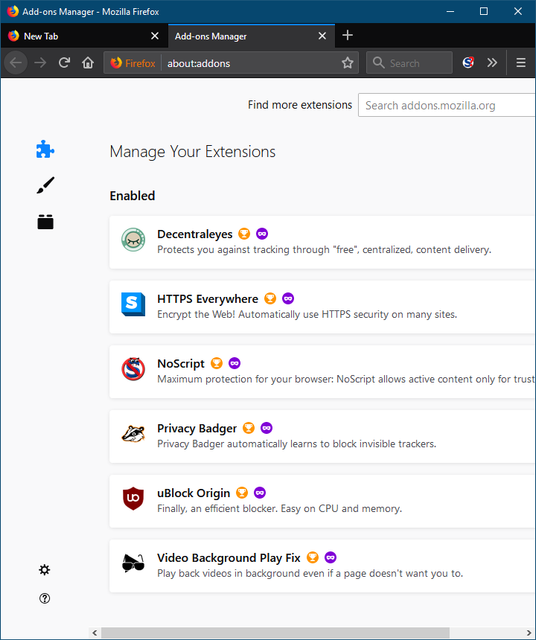Click 'Encrypt the Web!' description text
The height and width of the screenshot is (640, 536).
pos(307,314)
